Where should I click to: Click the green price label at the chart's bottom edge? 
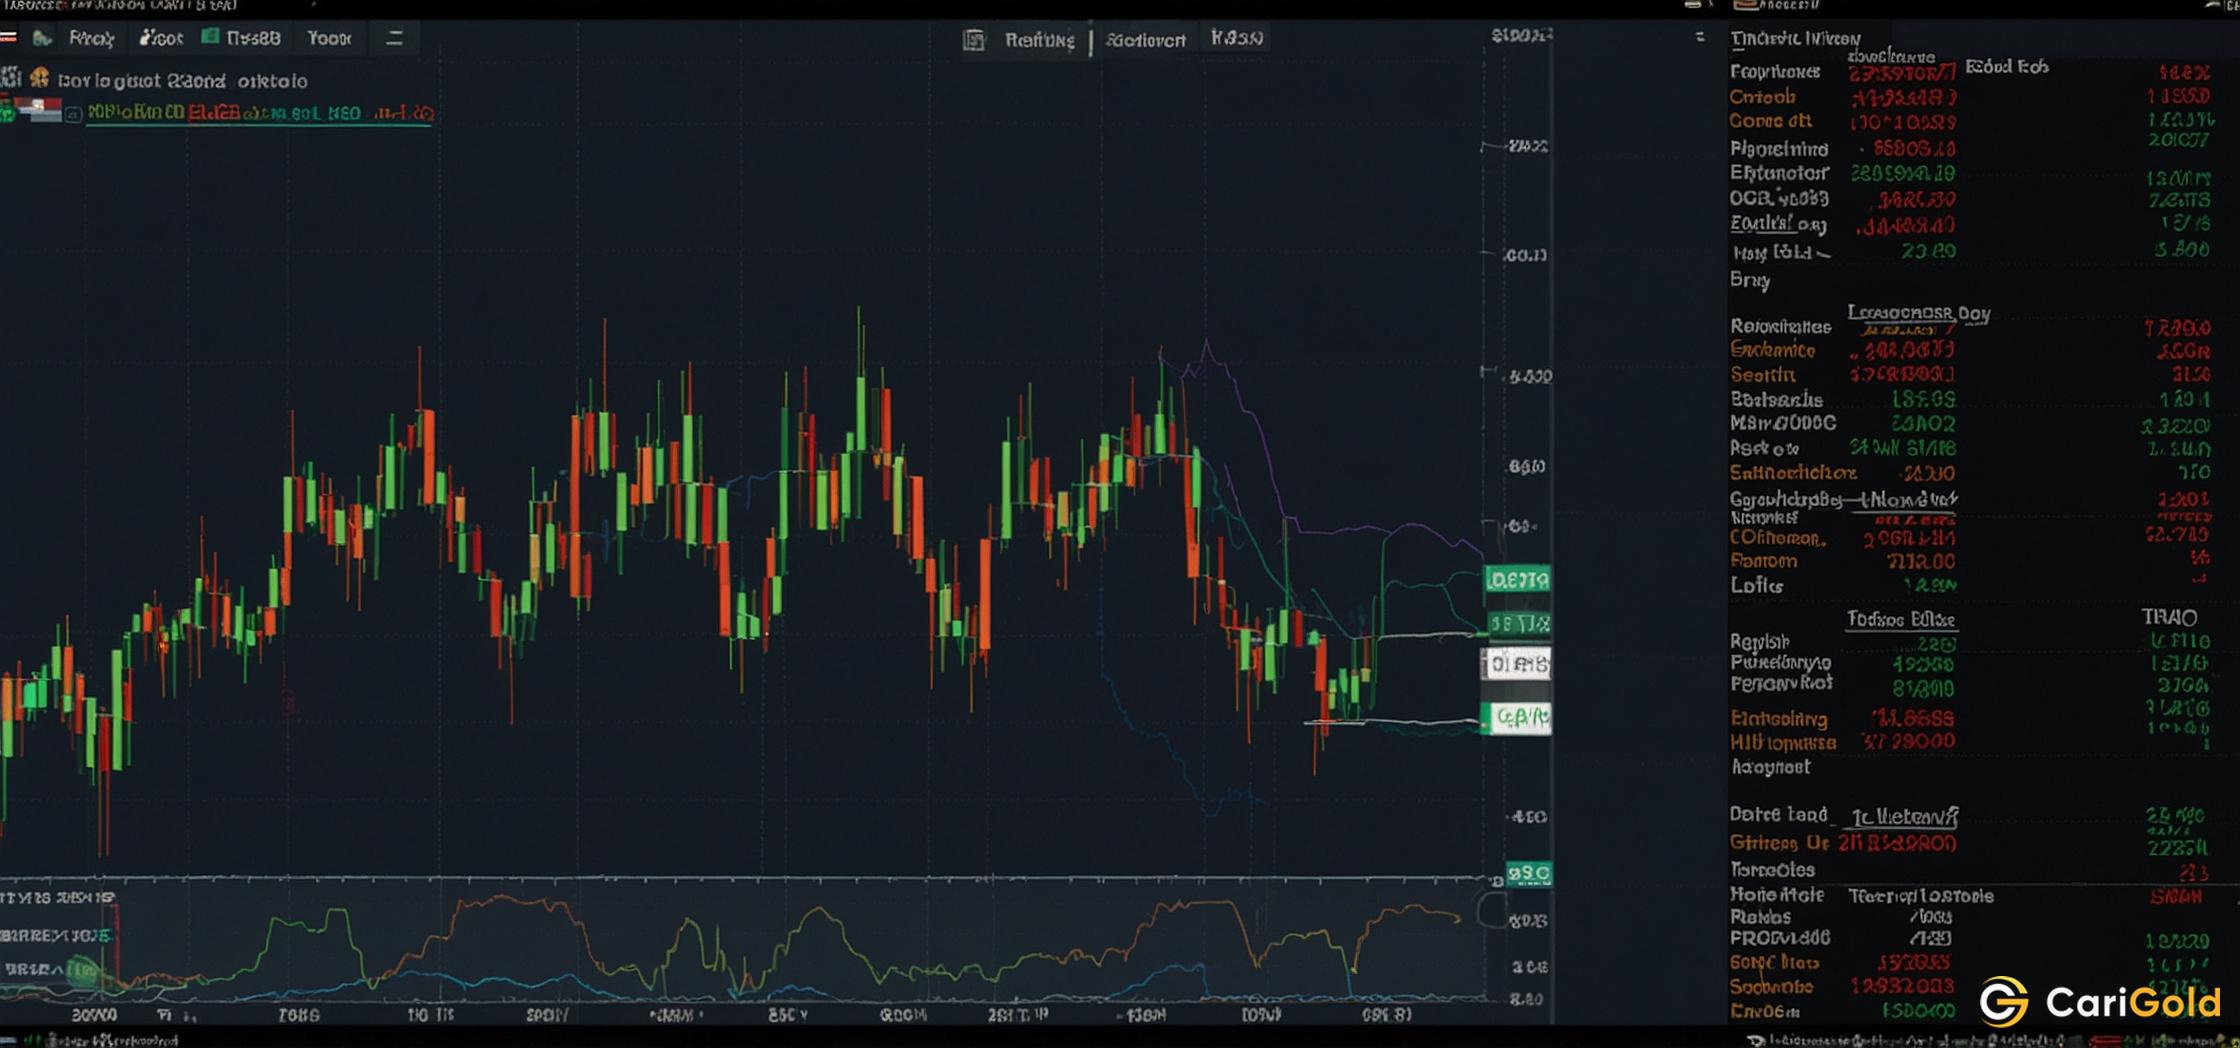[x=1529, y=873]
